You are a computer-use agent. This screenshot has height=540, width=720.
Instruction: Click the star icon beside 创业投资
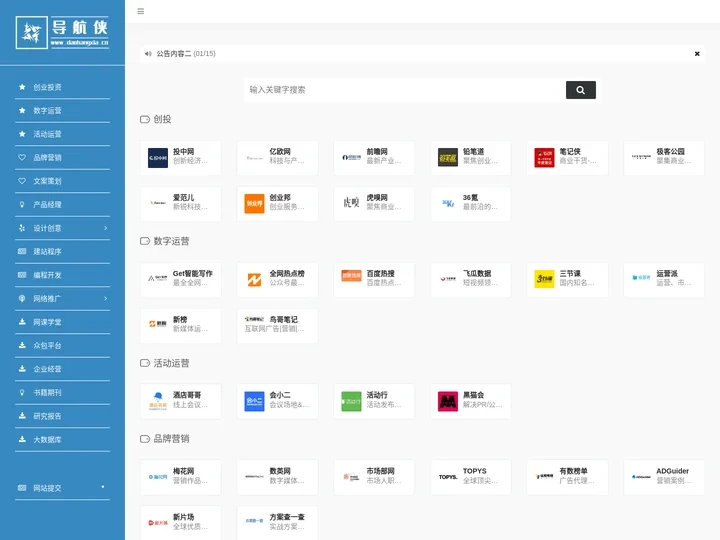coord(22,87)
